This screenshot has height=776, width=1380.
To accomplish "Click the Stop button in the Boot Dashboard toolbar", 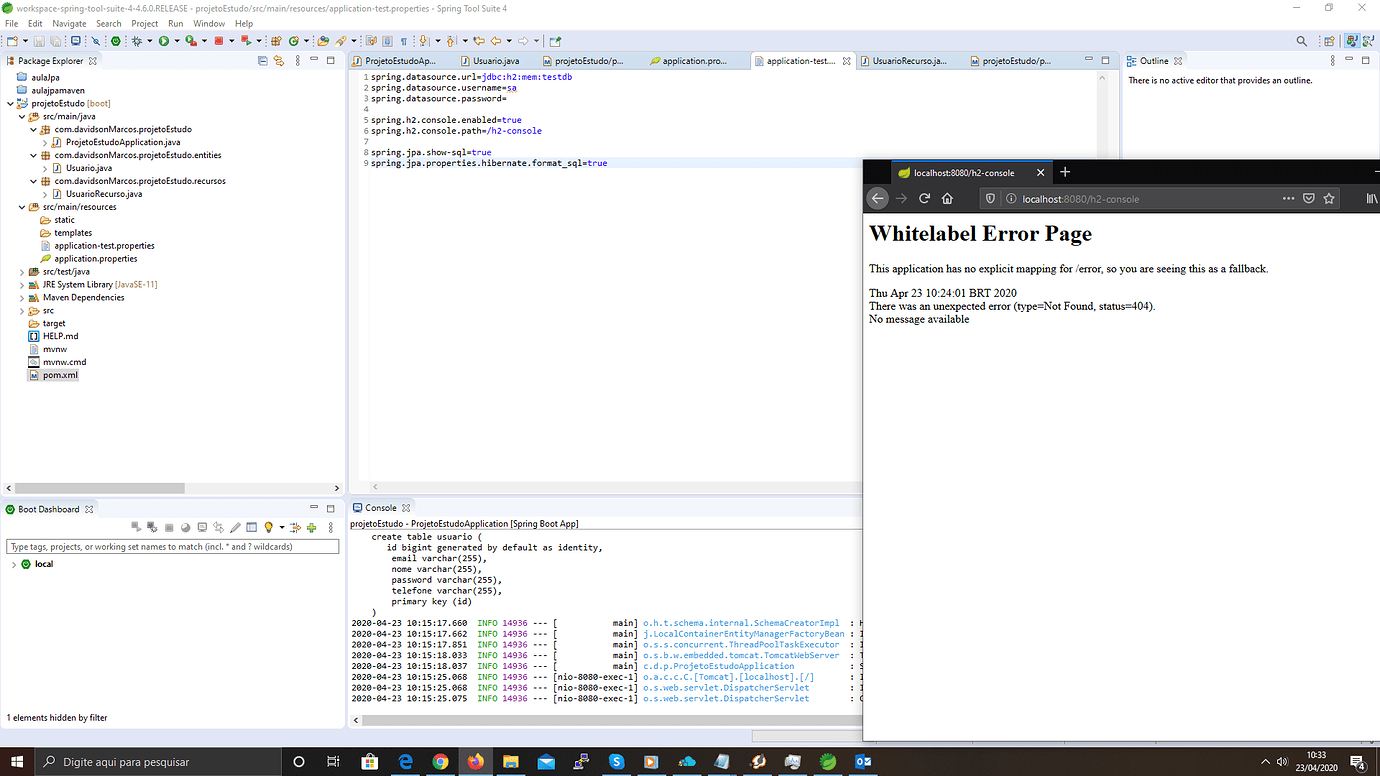I will pyautogui.click(x=168, y=527).
